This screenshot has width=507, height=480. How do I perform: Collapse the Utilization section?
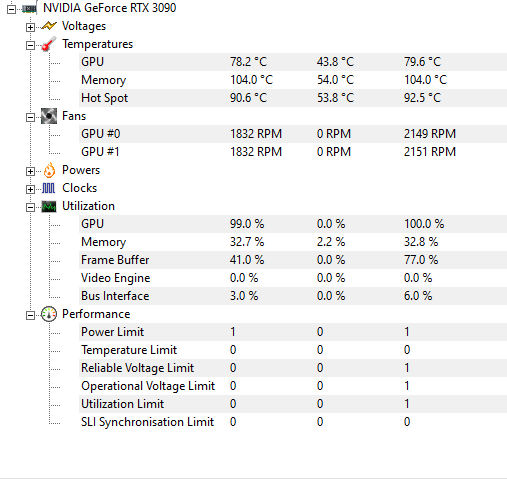point(30,207)
